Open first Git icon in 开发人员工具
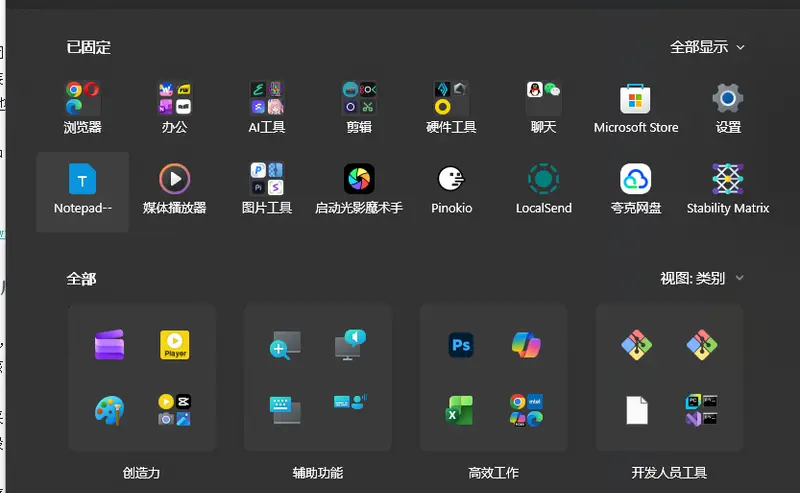Viewport: 800px width, 493px height. 637,345
